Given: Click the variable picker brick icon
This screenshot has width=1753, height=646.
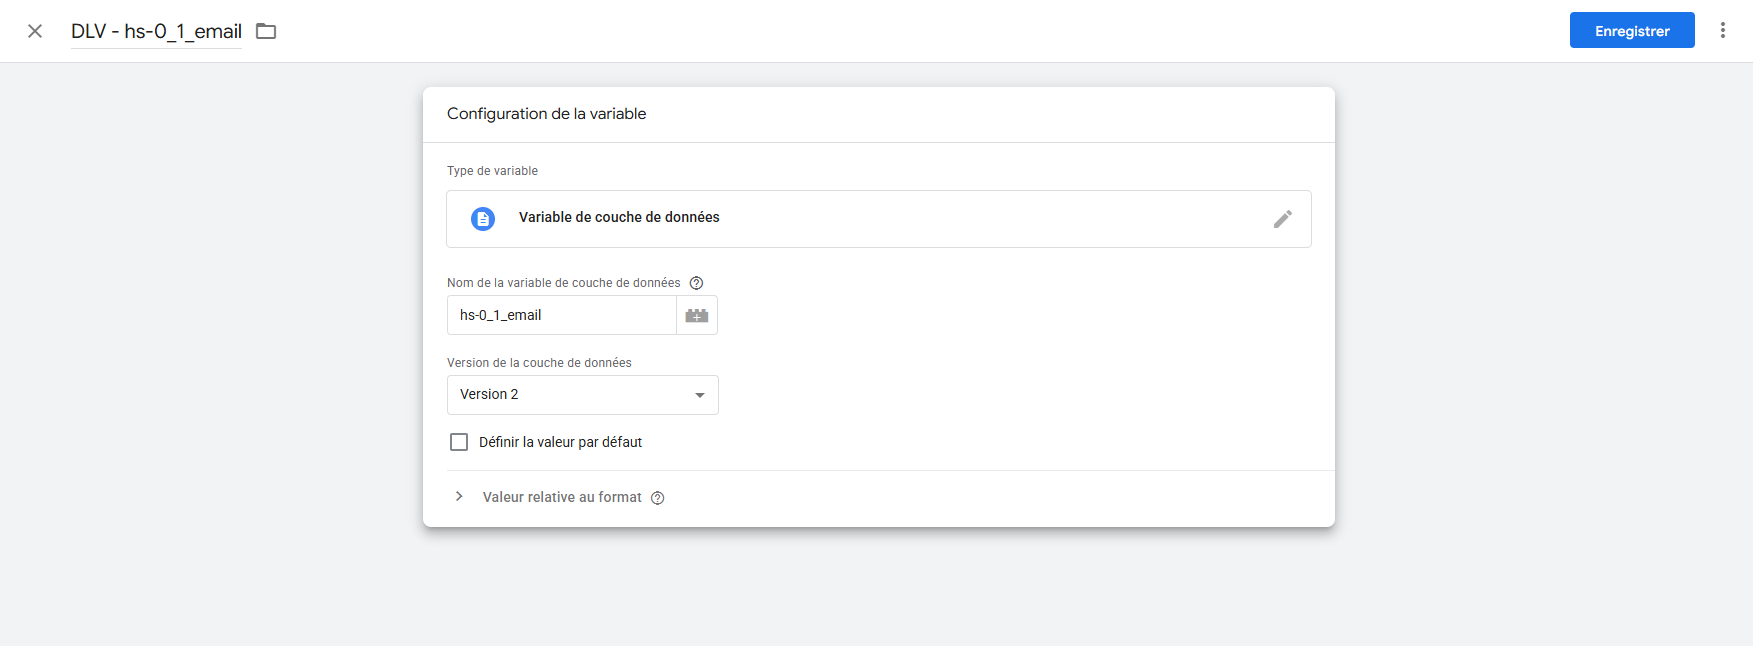Looking at the screenshot, I should 697,315.
